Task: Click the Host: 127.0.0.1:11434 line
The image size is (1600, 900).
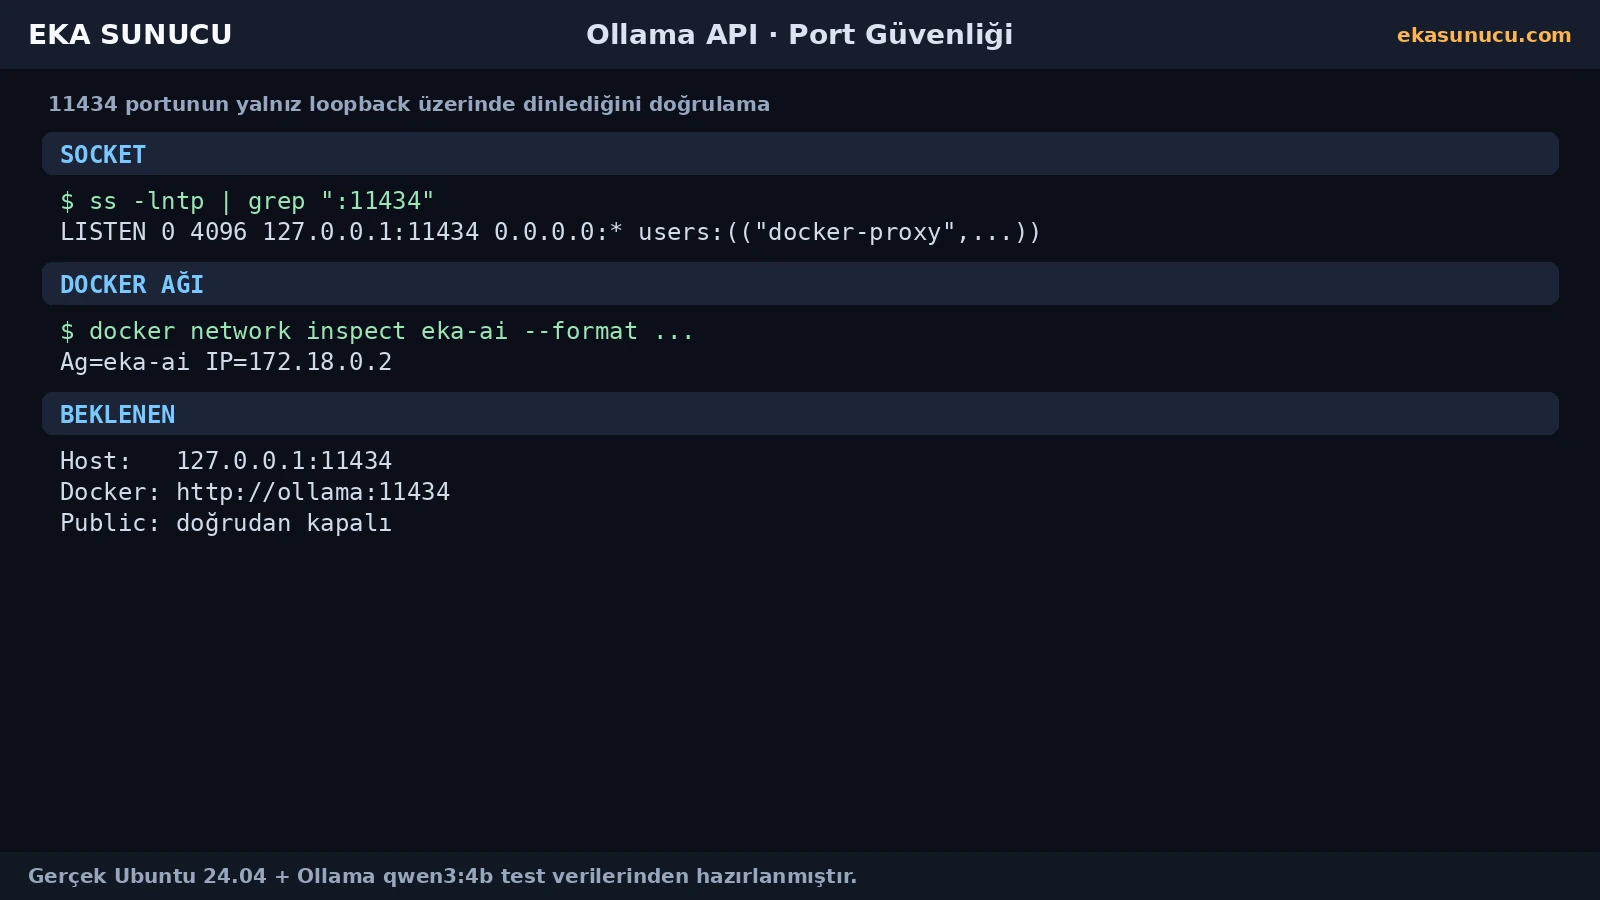Action: [226, 461]
